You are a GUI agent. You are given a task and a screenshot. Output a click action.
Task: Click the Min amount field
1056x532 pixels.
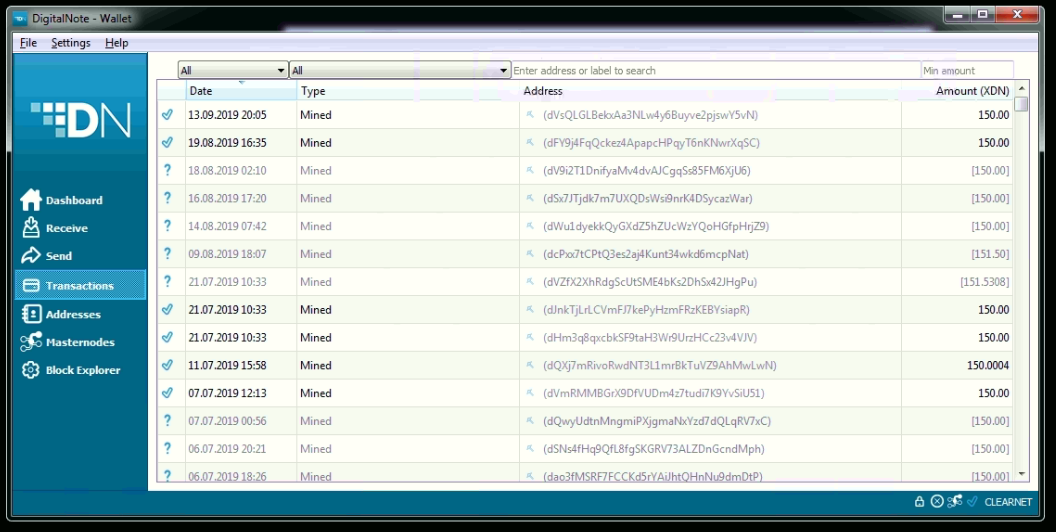[x=967, y=70]
